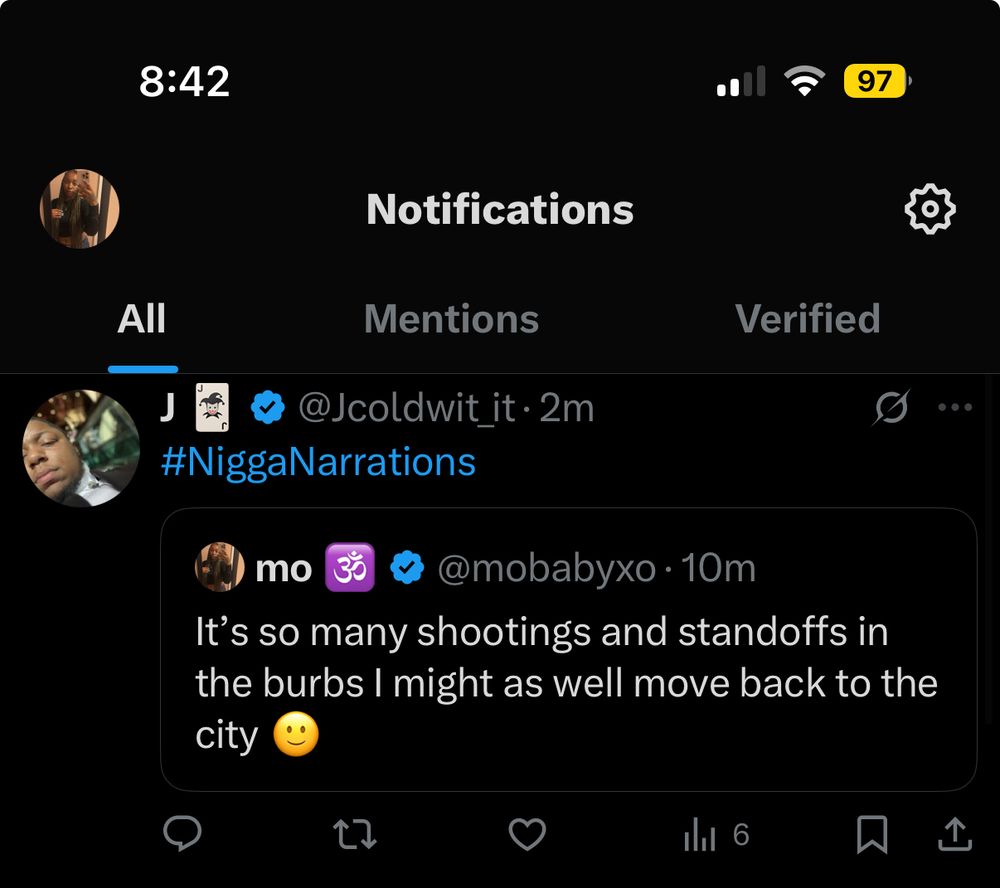Like the post with heart icon
The height and width of the screenshot is (888, 1000).
pos(527,834)
